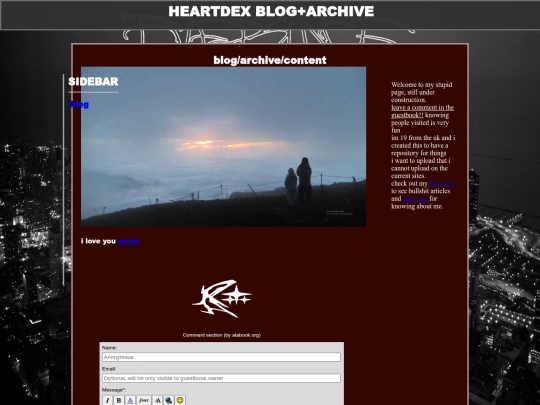Open the about me link
The height and width of the screenshot is (405, 540).
coord(415,199)
